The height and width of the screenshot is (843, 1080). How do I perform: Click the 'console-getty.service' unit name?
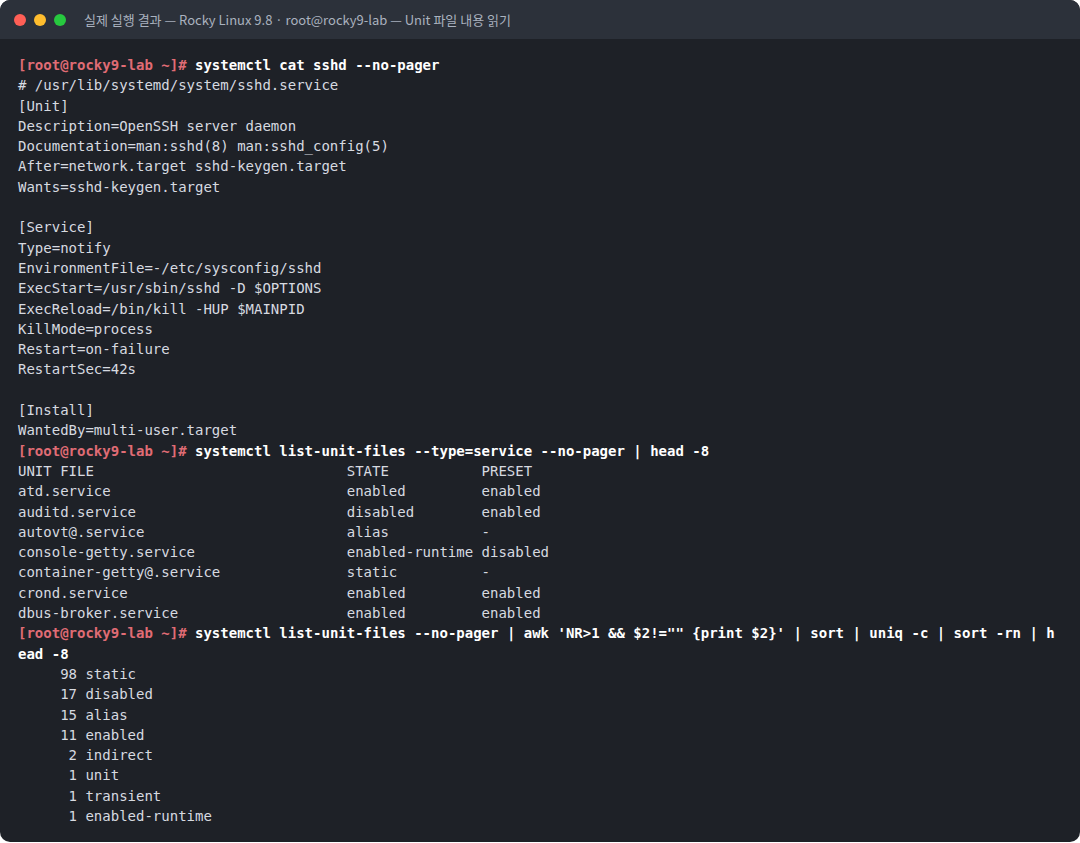point(106,552)
